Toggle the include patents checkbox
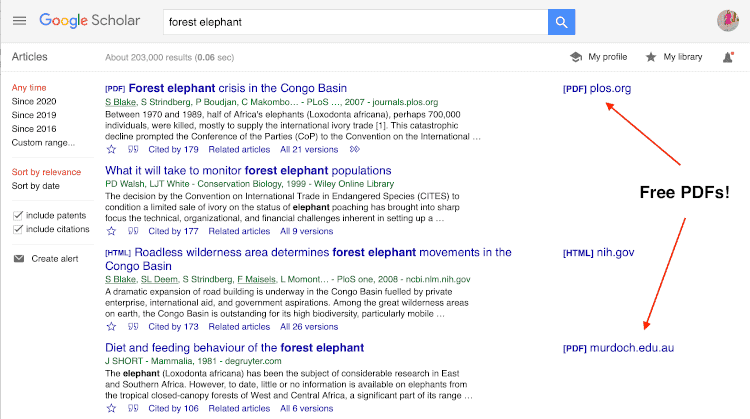 coord(18,215)
